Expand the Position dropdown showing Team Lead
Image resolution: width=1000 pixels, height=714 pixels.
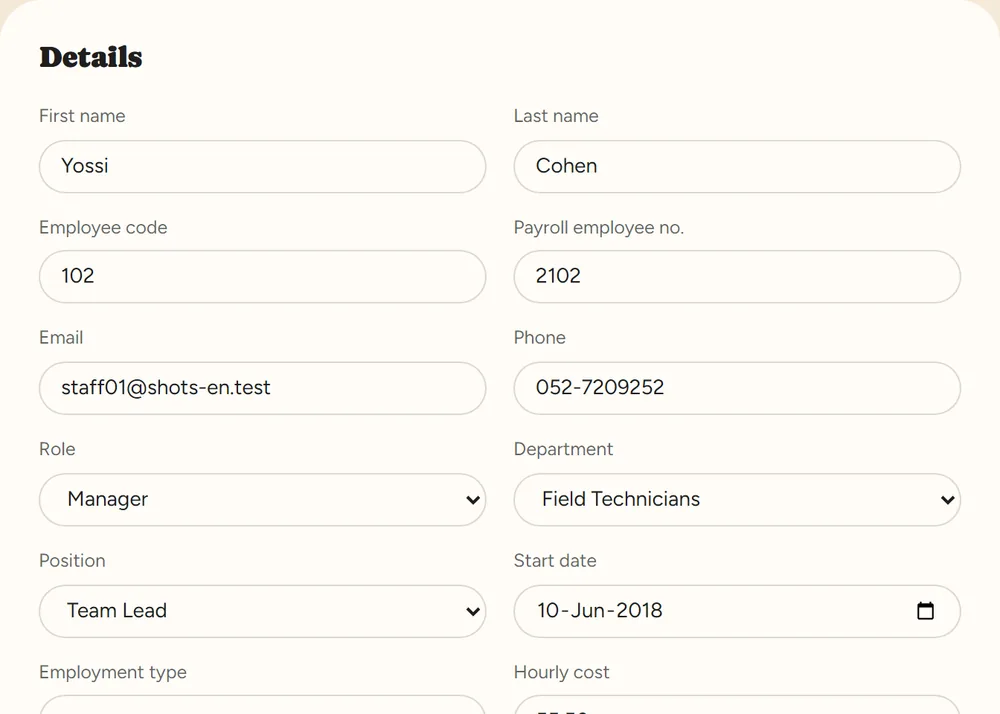tap(263, 611)
